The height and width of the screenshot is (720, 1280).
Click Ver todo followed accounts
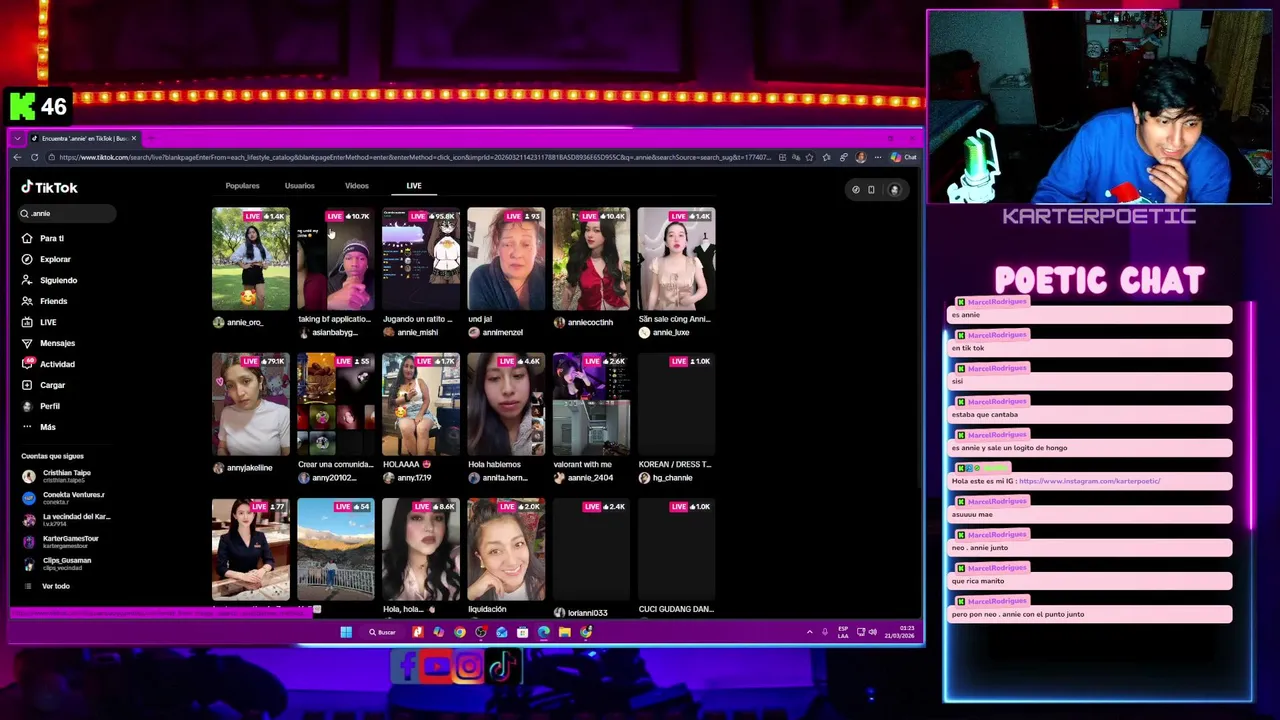point(55,586)
